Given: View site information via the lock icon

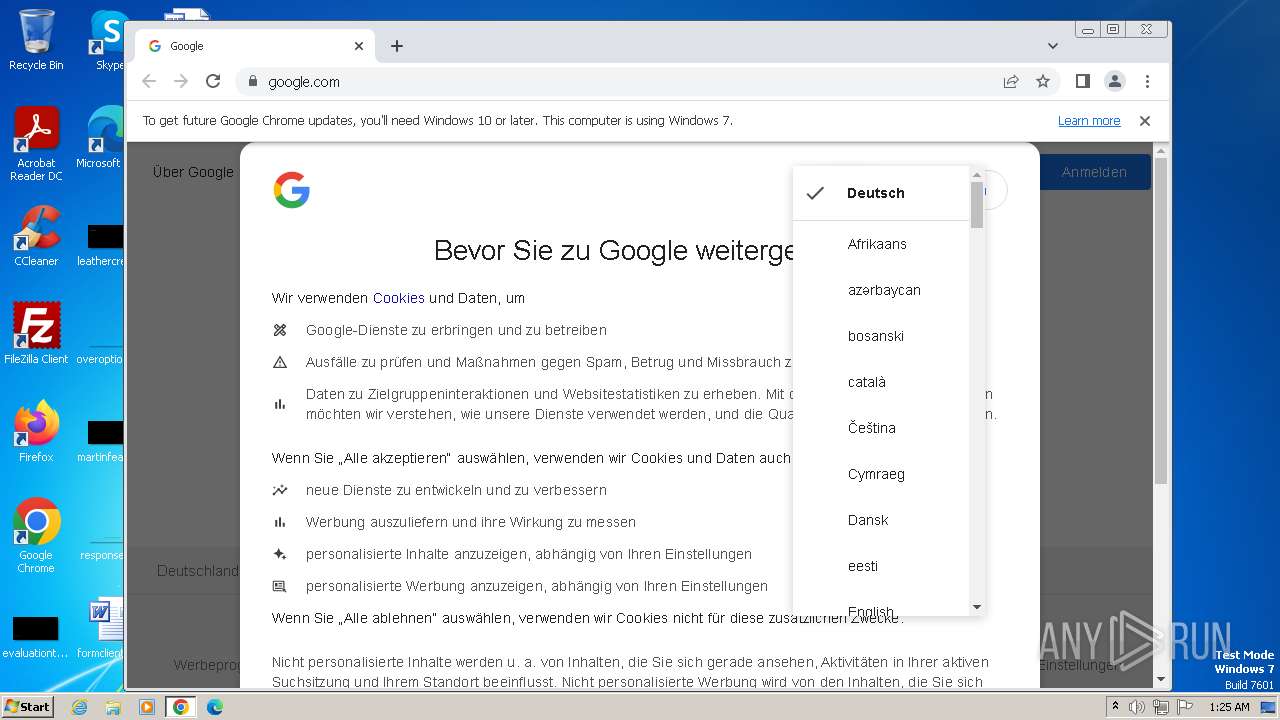Looking at the screenshot, I should coord(252,81).
